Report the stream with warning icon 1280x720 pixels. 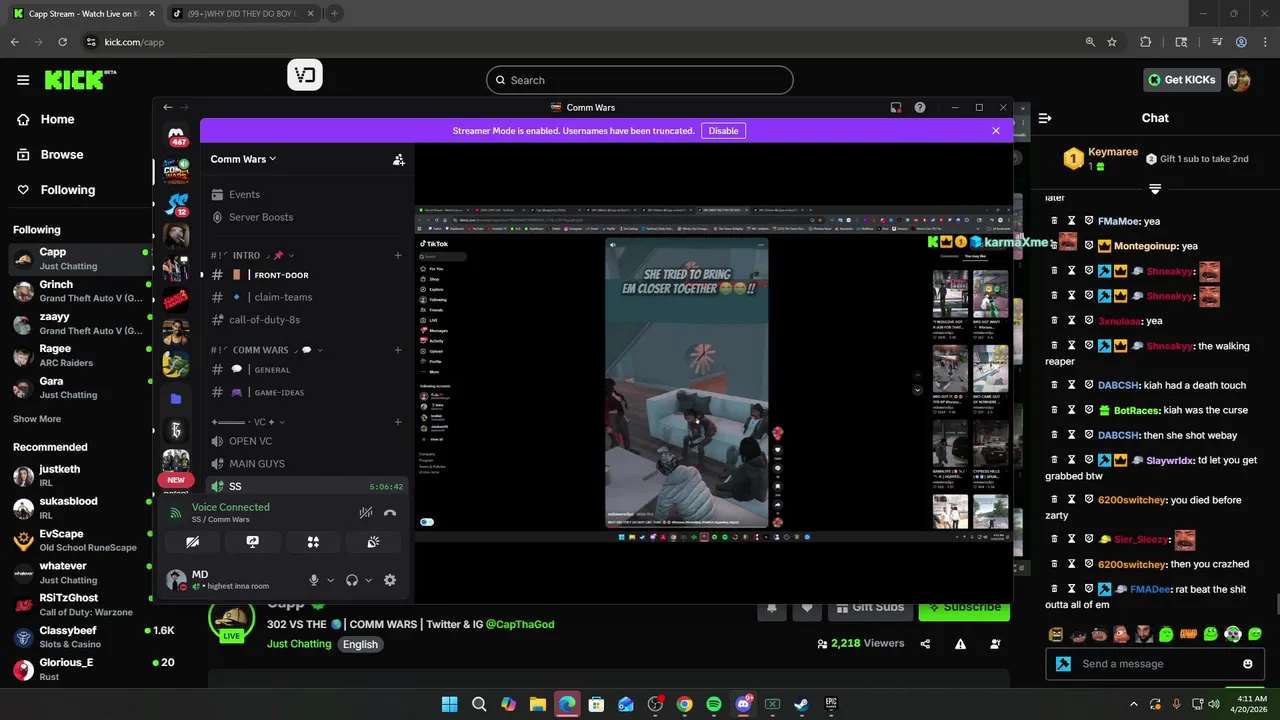(x=960, y=644)
